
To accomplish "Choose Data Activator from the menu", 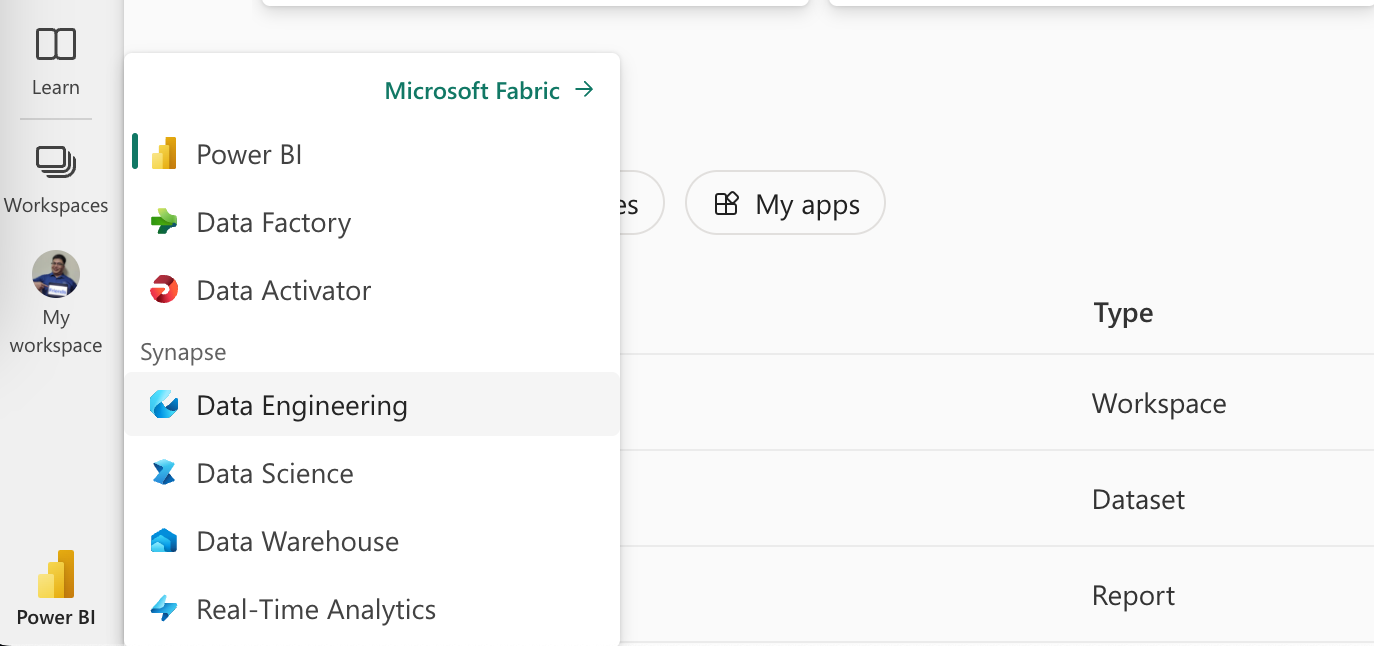I will [x=372, y=290].
